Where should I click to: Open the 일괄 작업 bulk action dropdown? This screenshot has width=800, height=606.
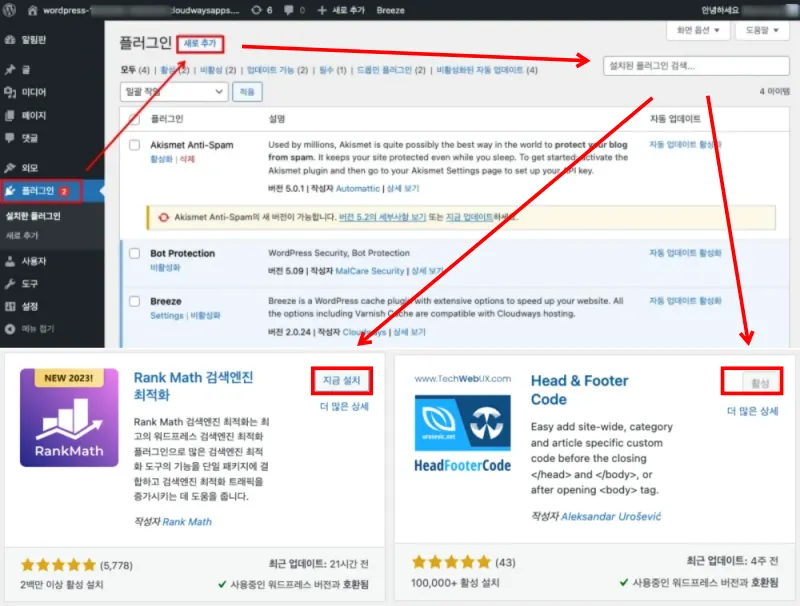[x=172, y=92]
